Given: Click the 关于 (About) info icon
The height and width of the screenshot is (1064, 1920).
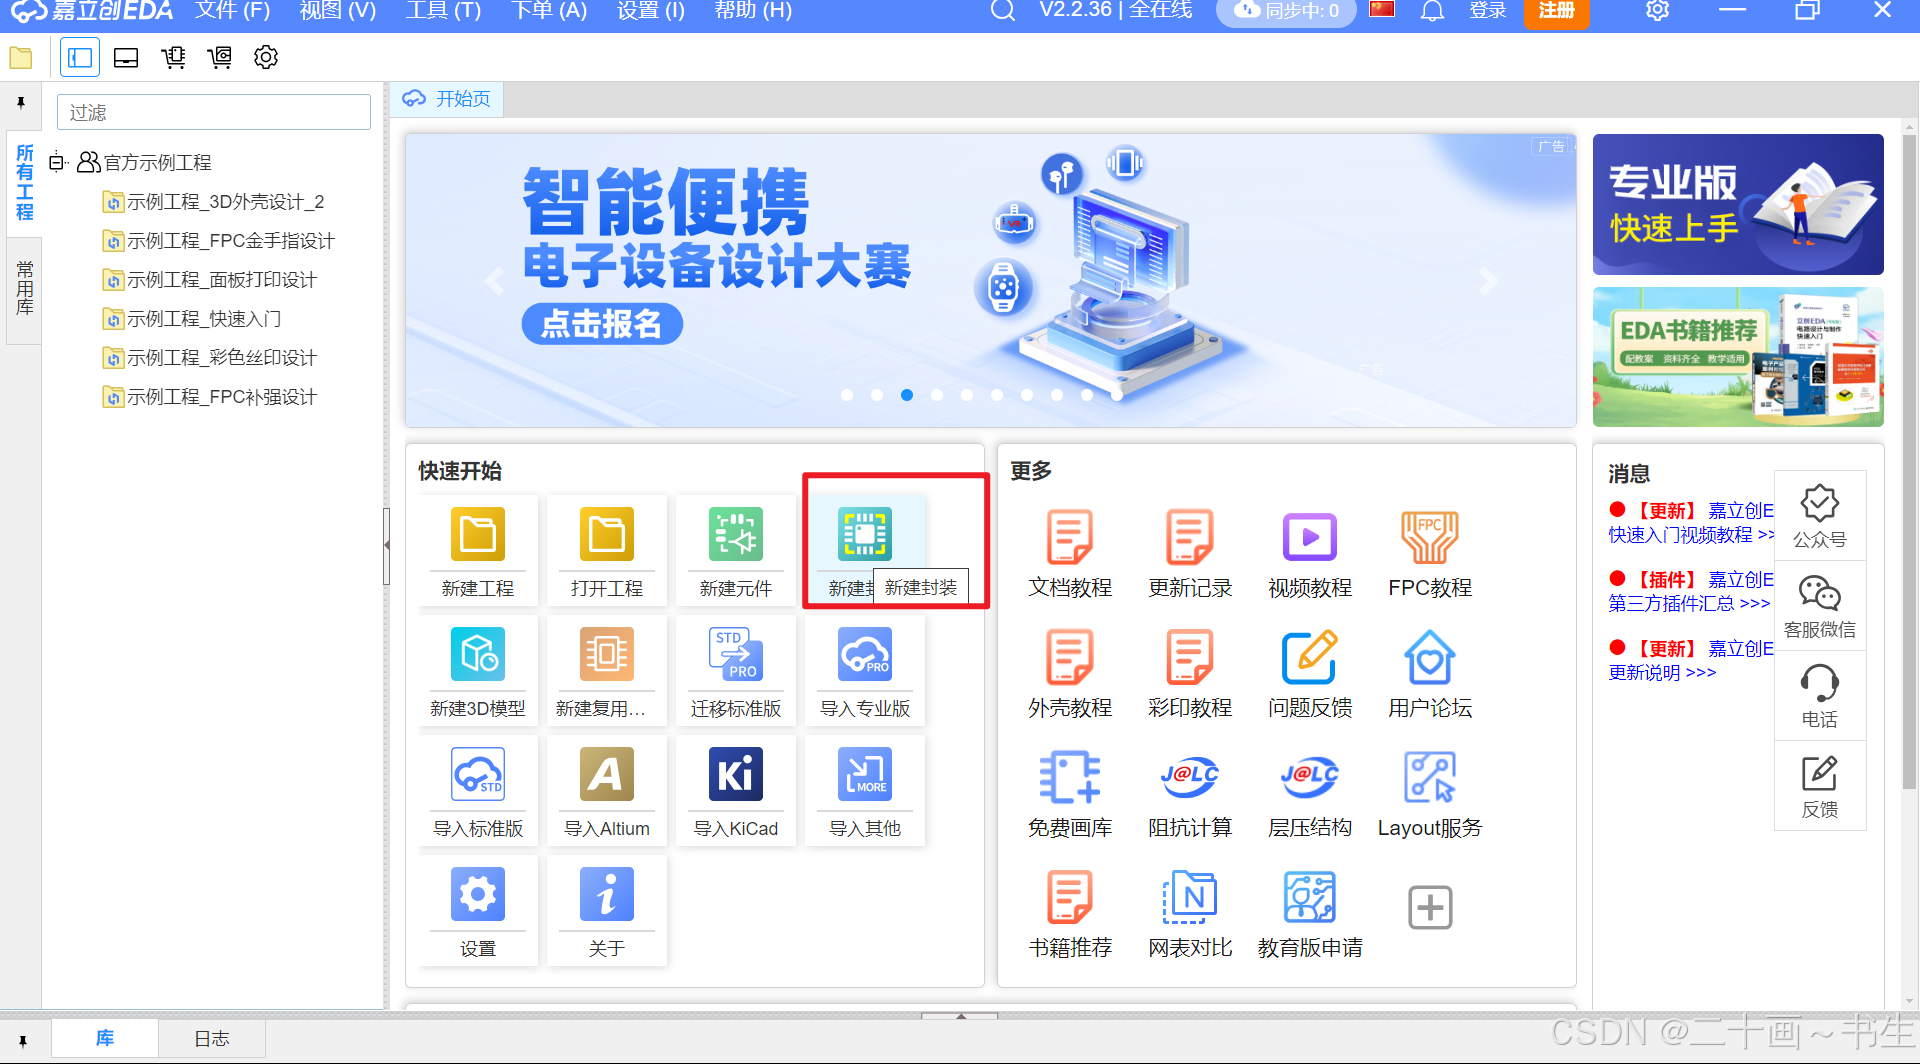Looking at the screenshot, I should pos(607,895).
